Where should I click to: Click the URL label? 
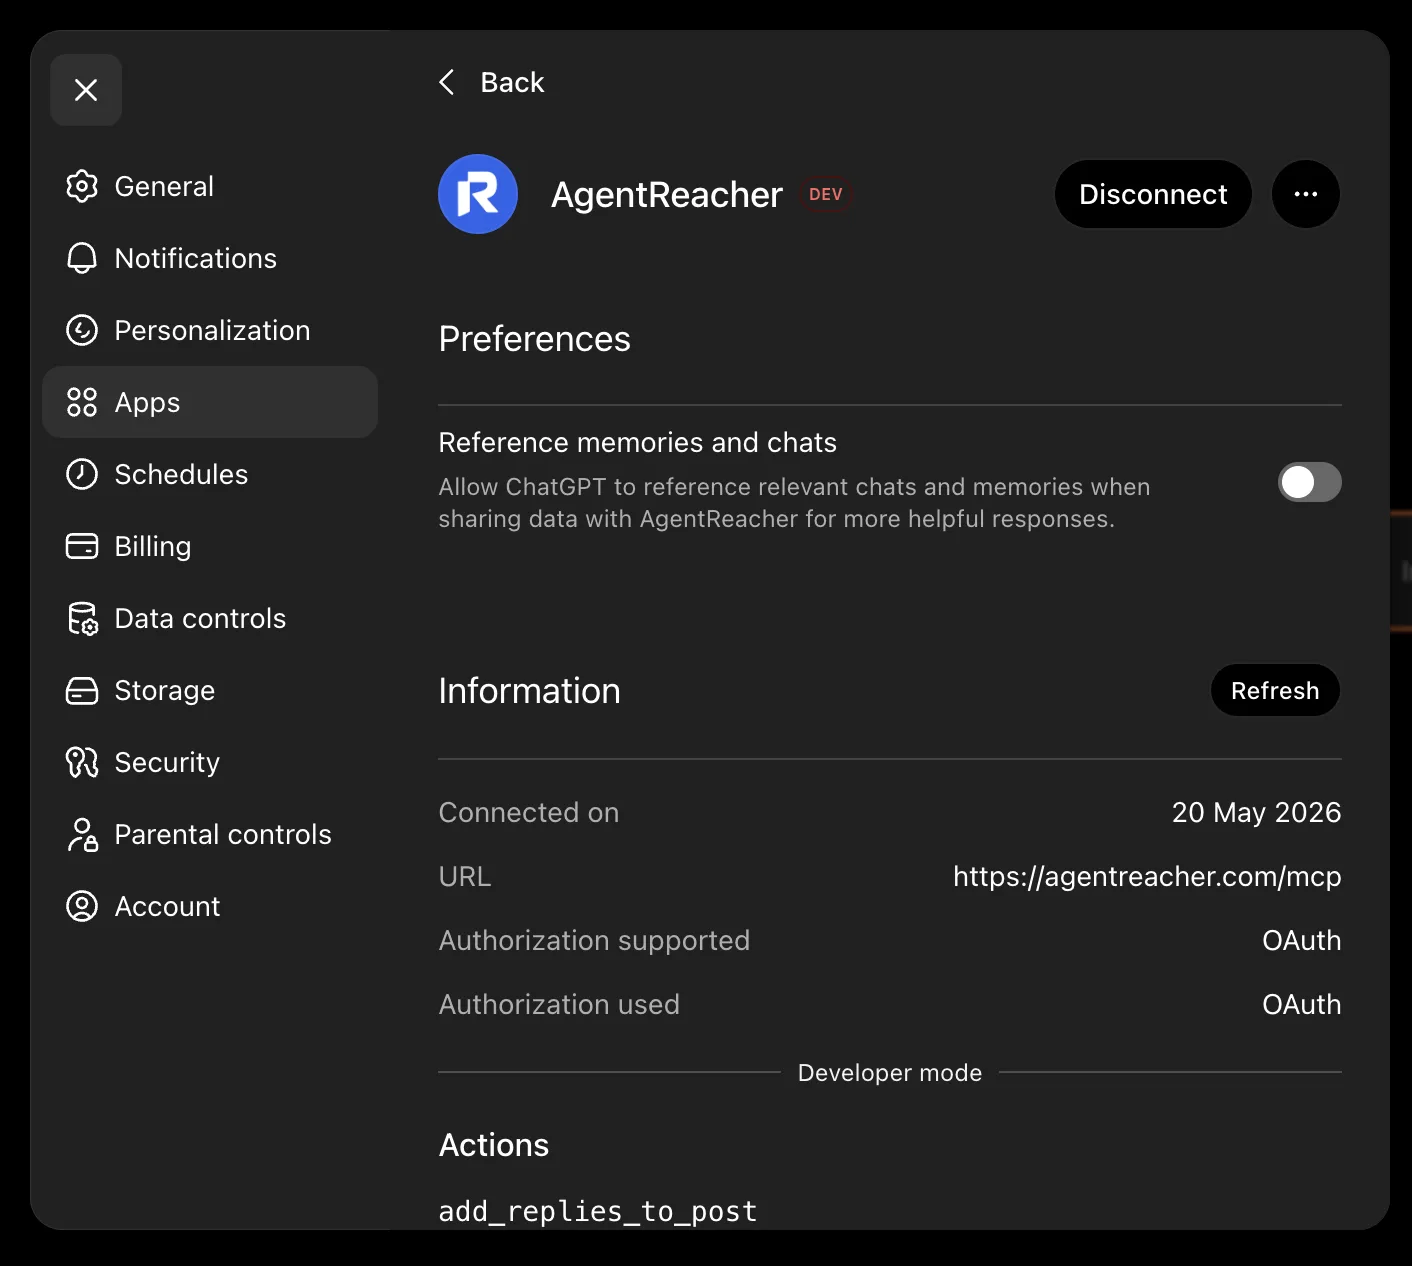pos(465,876)
